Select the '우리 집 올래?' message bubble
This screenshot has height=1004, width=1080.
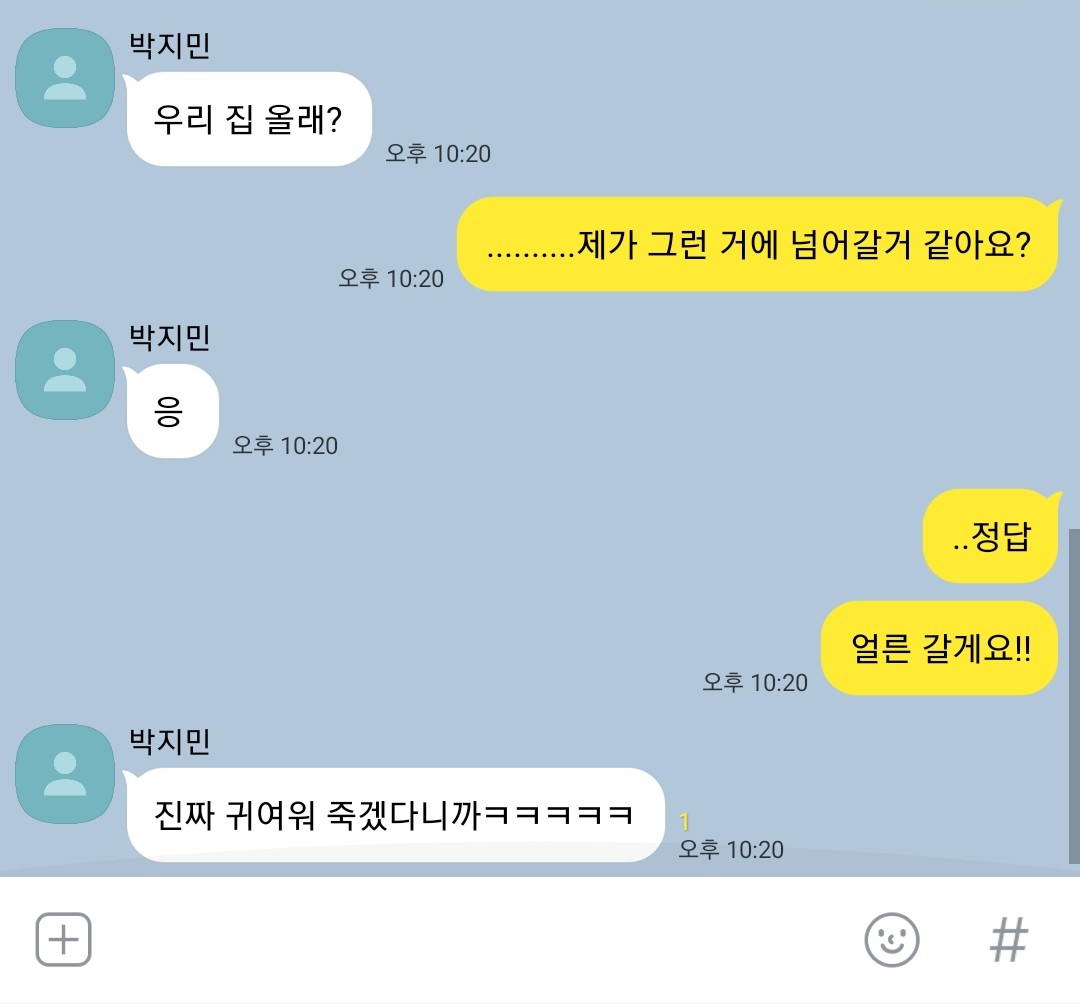249,119
